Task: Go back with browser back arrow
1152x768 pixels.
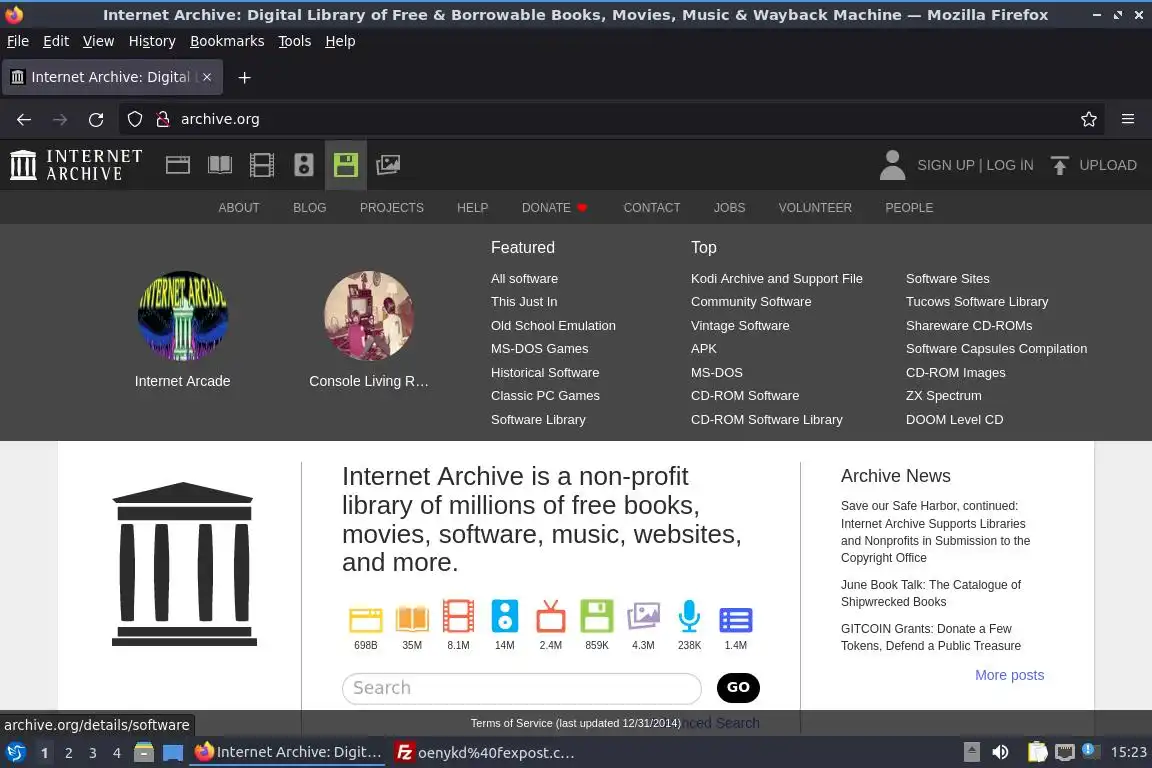Action: tap(24, 119)
